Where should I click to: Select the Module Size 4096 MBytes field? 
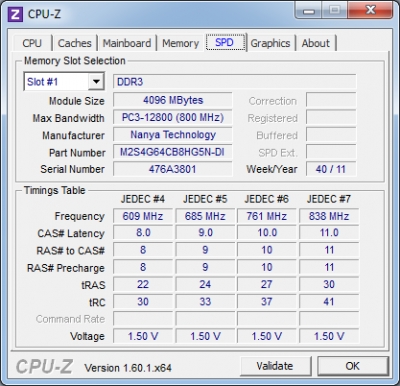tap(173, 100)
